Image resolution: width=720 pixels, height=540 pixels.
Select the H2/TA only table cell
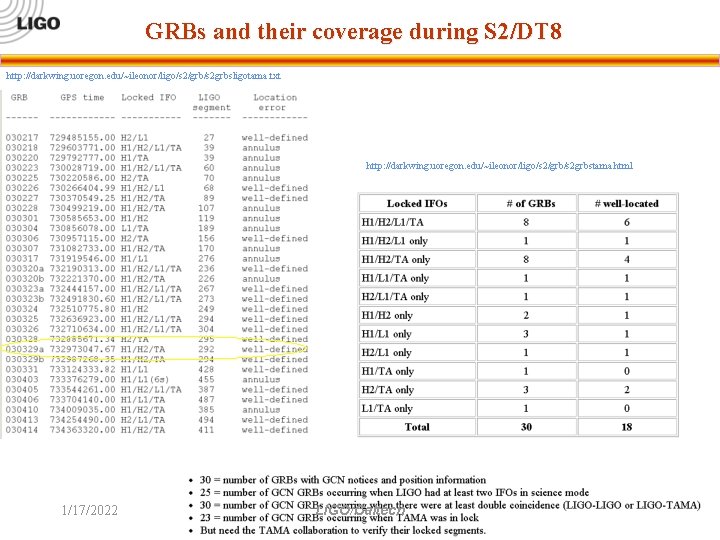[x=417, y=389]
